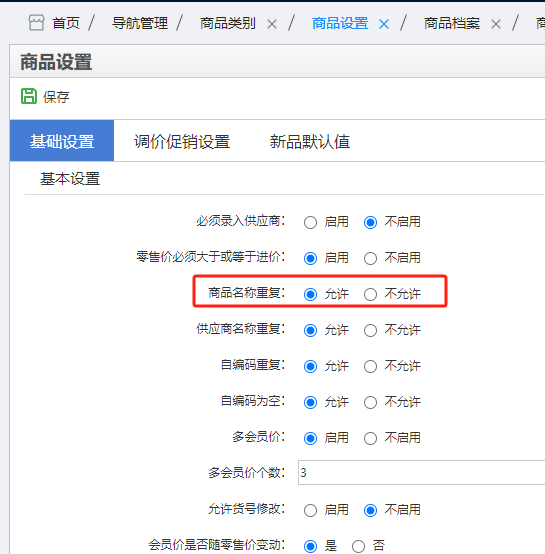Click the green save disk icon

(x=29, y=96)
